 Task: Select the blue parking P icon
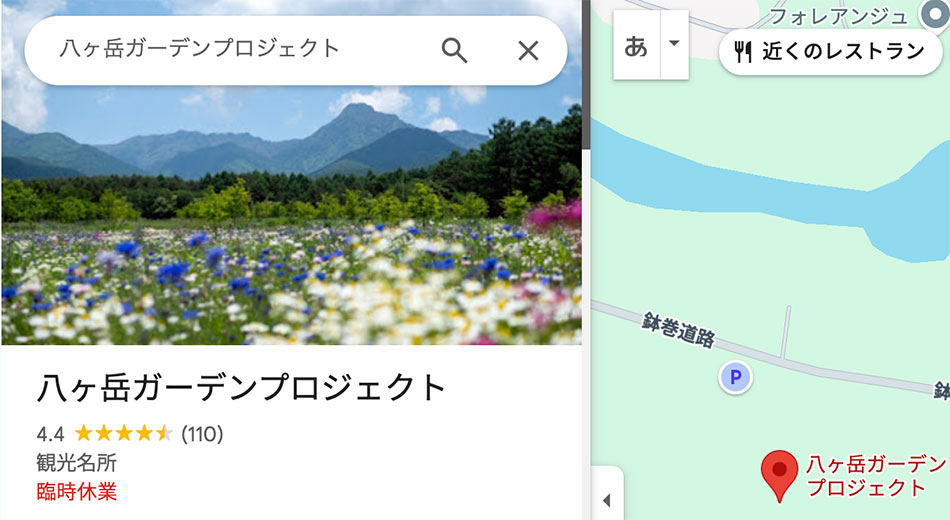tap(736, 377)
